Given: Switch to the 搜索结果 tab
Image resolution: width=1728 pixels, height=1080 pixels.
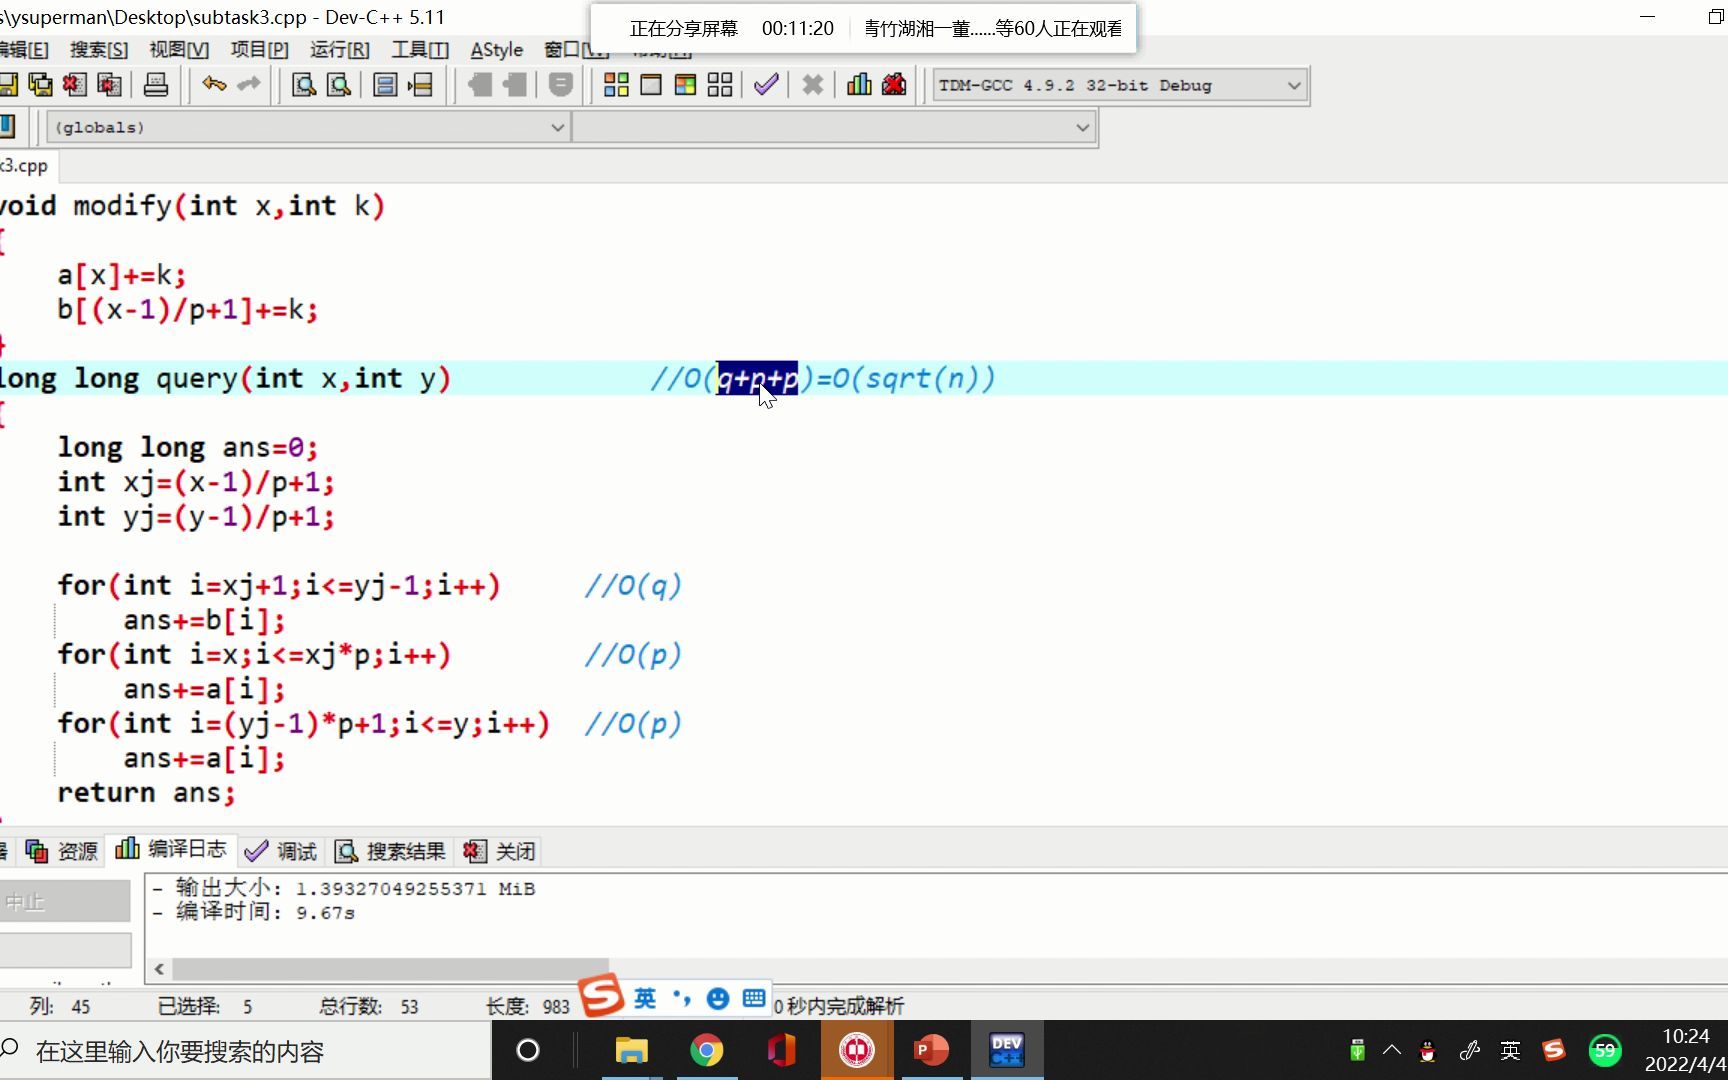Looking at the screenshot, I should 390,851.
